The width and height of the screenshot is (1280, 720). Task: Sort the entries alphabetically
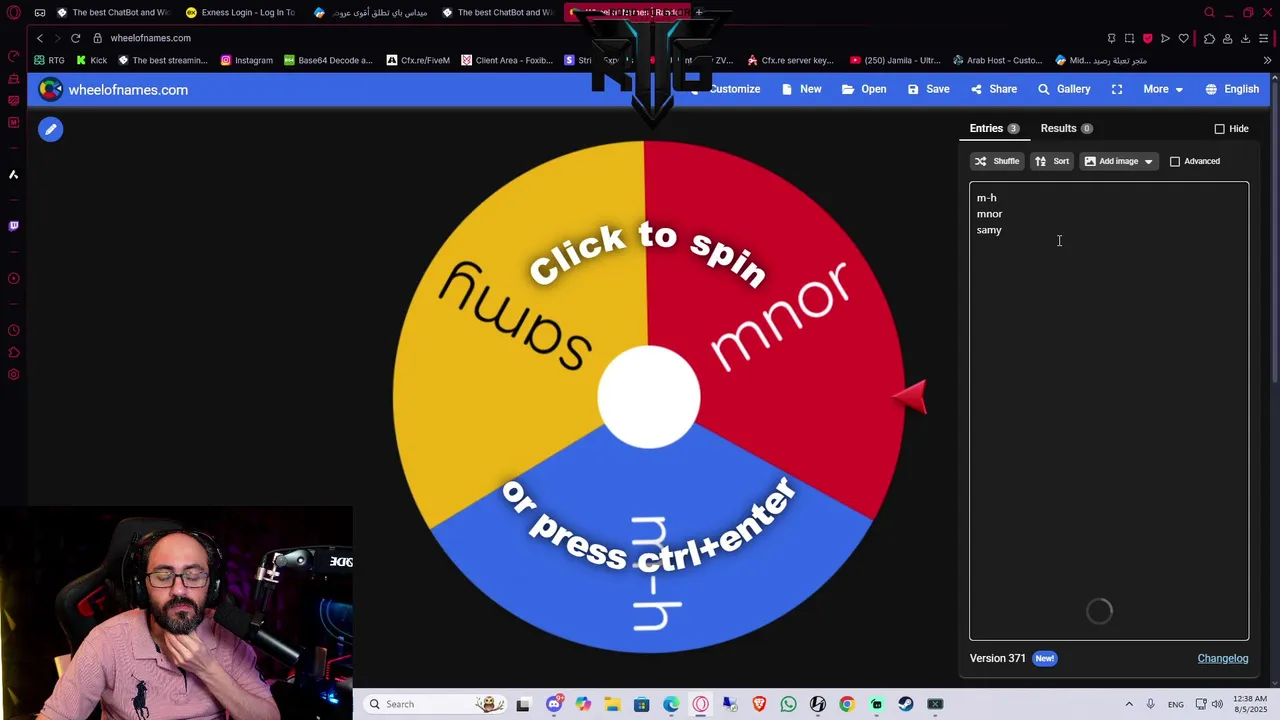[1052, 161]
